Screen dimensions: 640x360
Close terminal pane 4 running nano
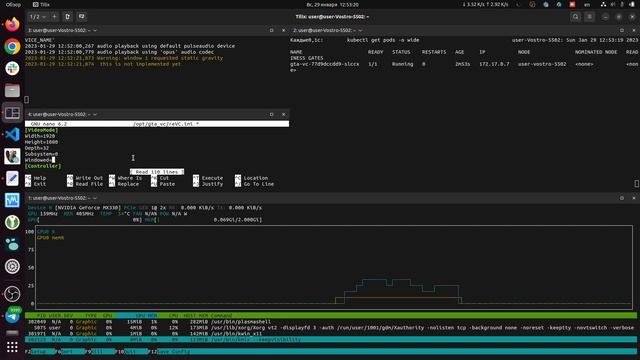pos(284,114)
